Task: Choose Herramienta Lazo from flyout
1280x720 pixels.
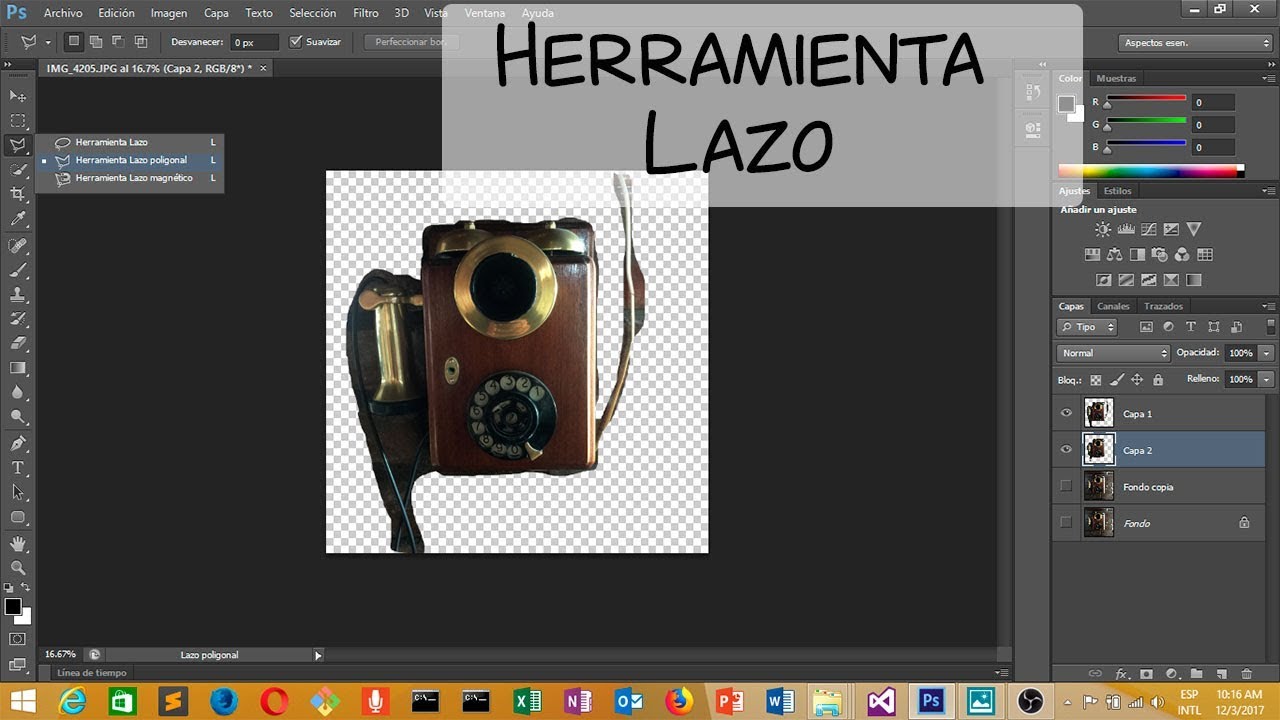Action: pyautogui.click(x=130, y=142)
